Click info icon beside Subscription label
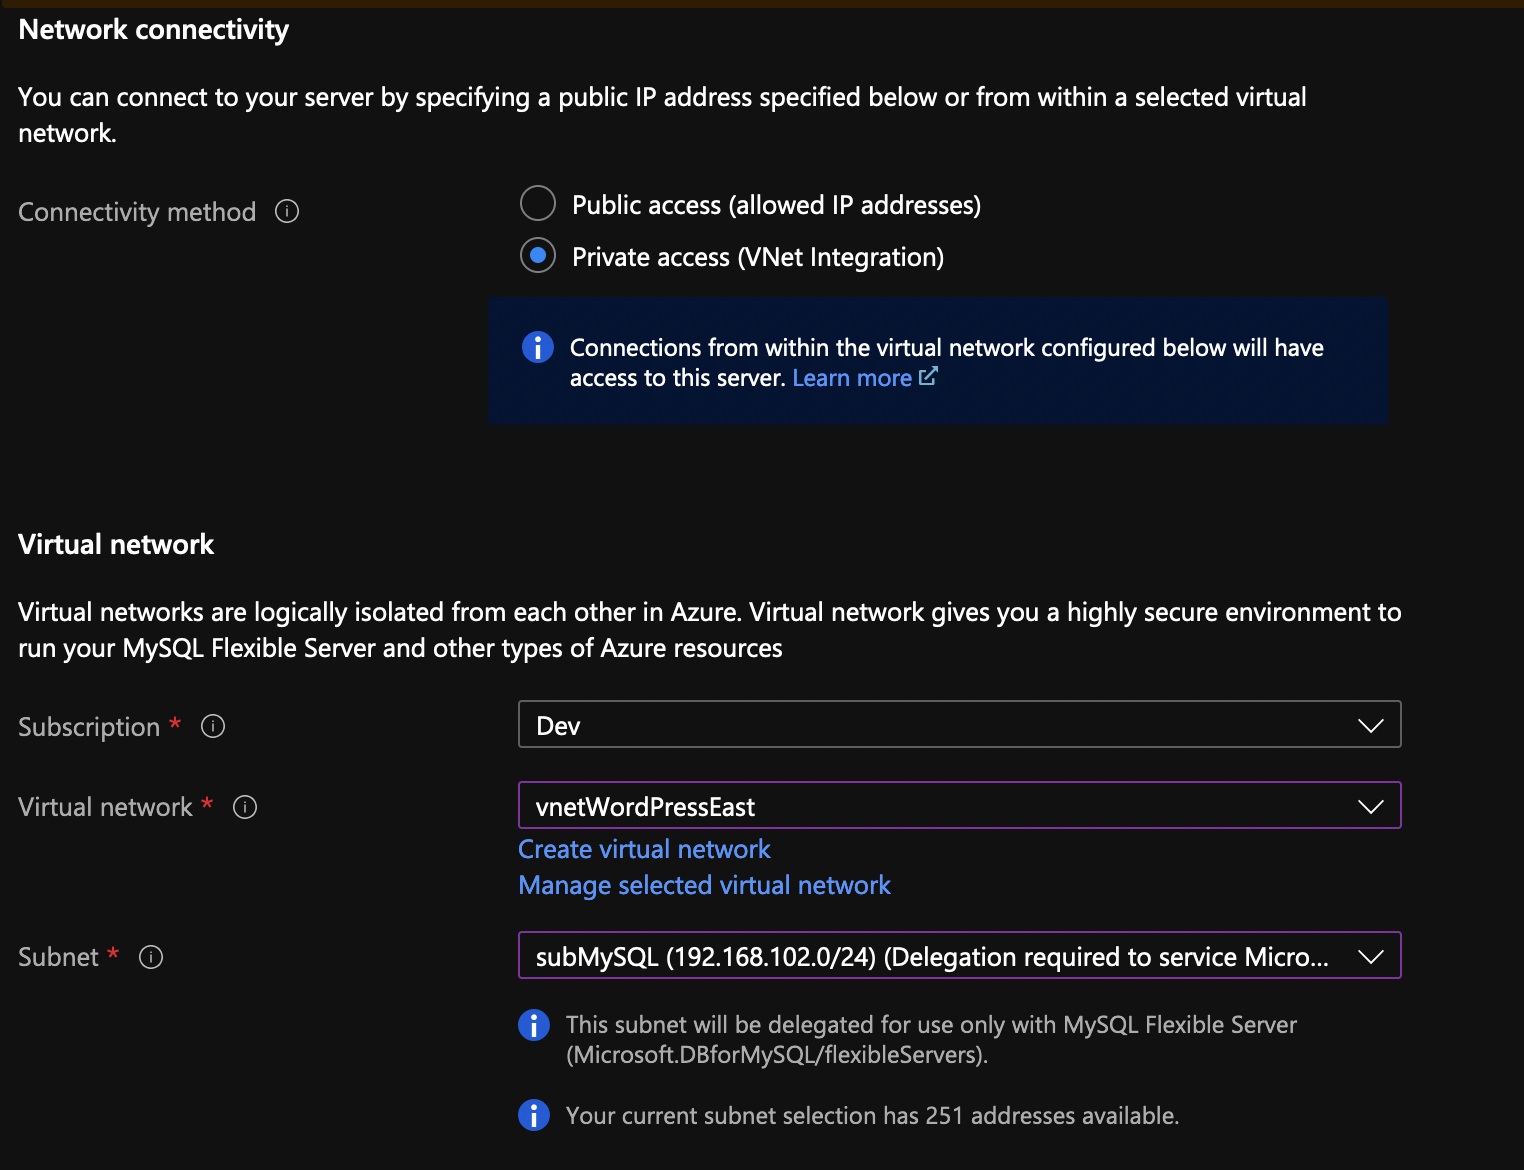Screen dimensions: 1524x1170 click(213, 726)
